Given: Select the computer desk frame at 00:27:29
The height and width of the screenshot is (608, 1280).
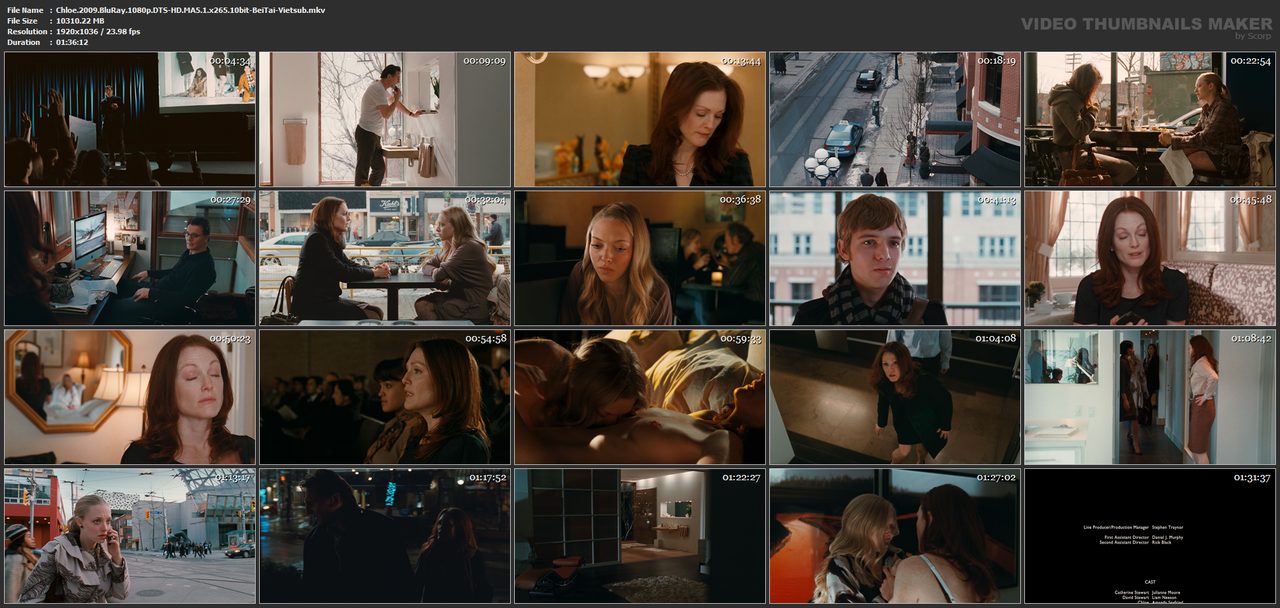Looking at the screenshot, I should 130,258.
